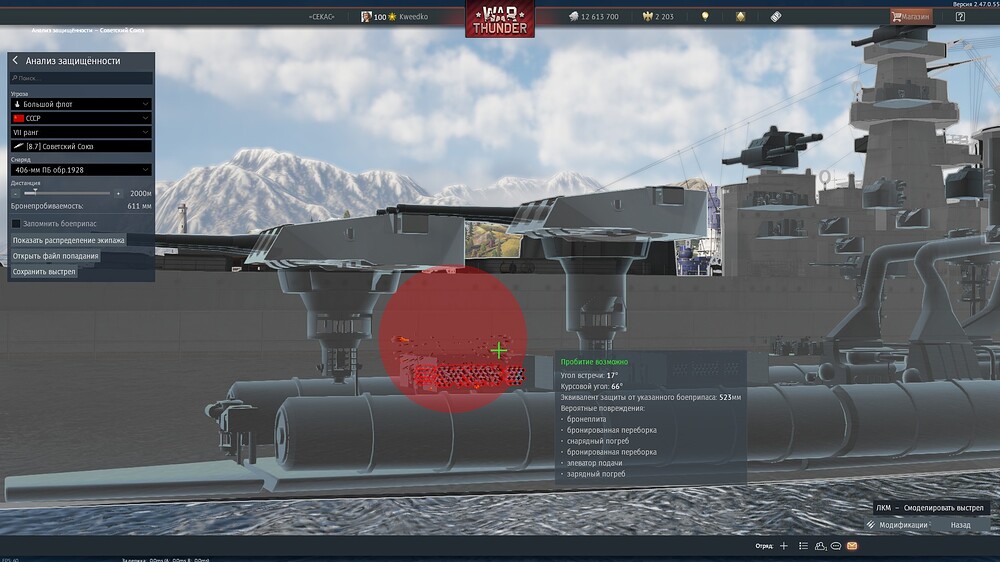Tick the Запомнить боеприпас checkbox
Screen dimensions: 1000x562
(x=16, y=223)
